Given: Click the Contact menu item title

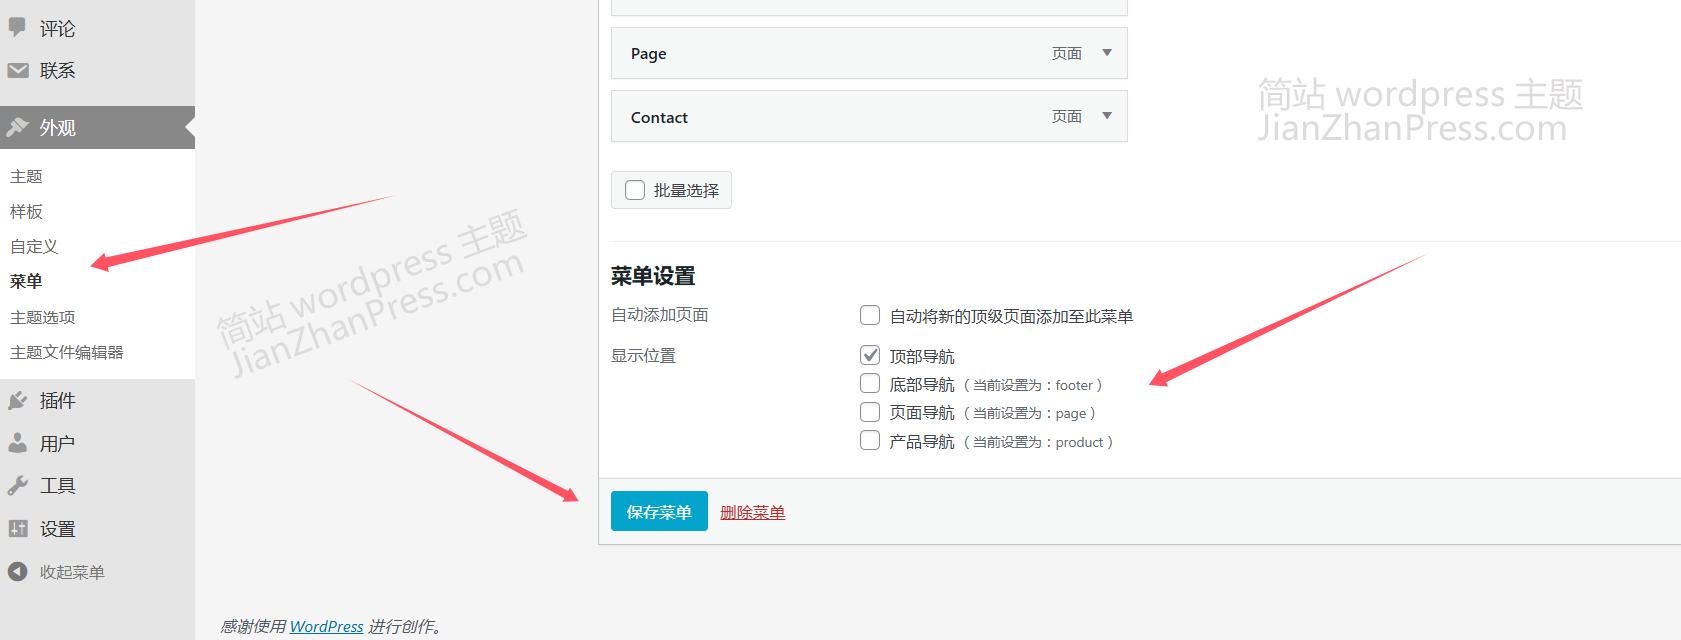Looking at the screenshot, I should (x=659, y=117).
